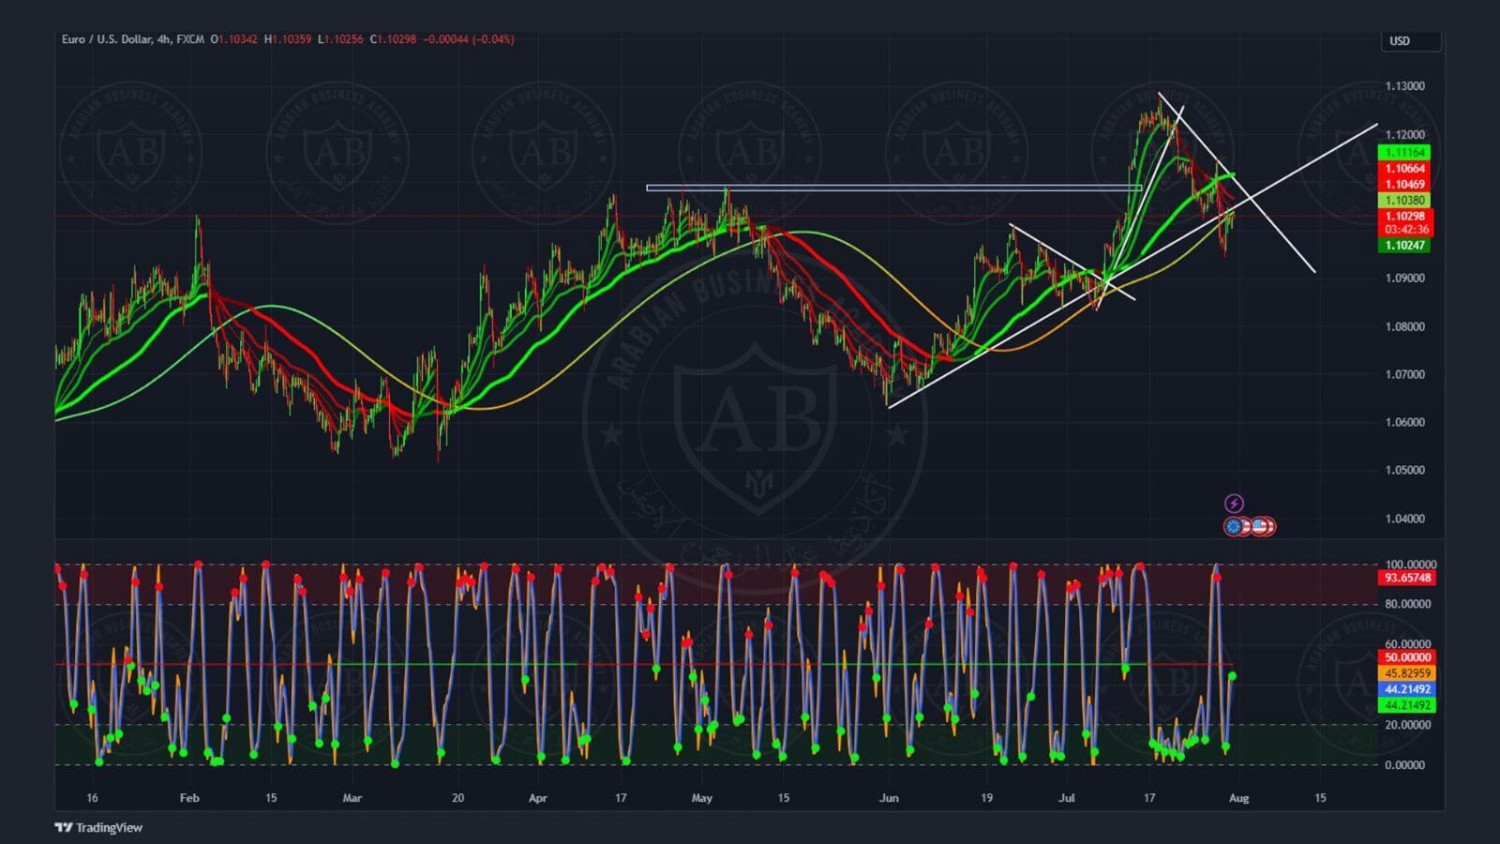Click current price label 1.10298
This screenshot has height=844, width=1500.
(1404, 216)
